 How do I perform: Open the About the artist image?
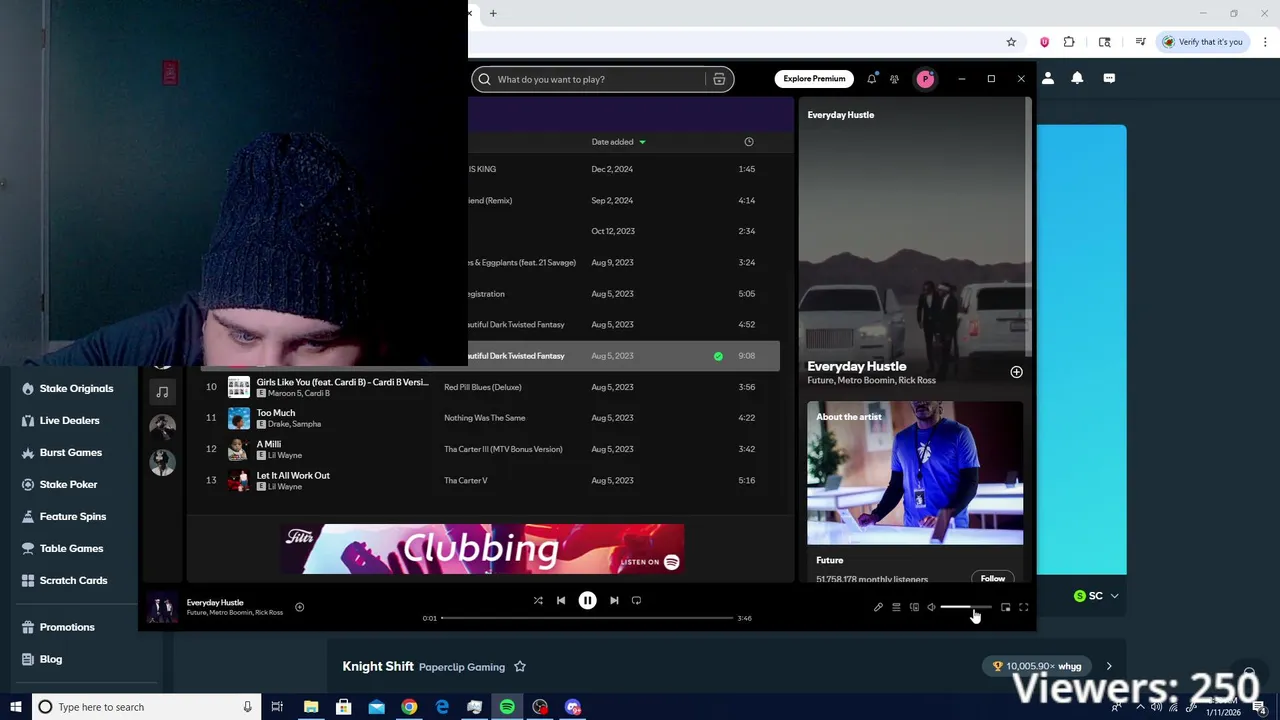pos(915,473)
